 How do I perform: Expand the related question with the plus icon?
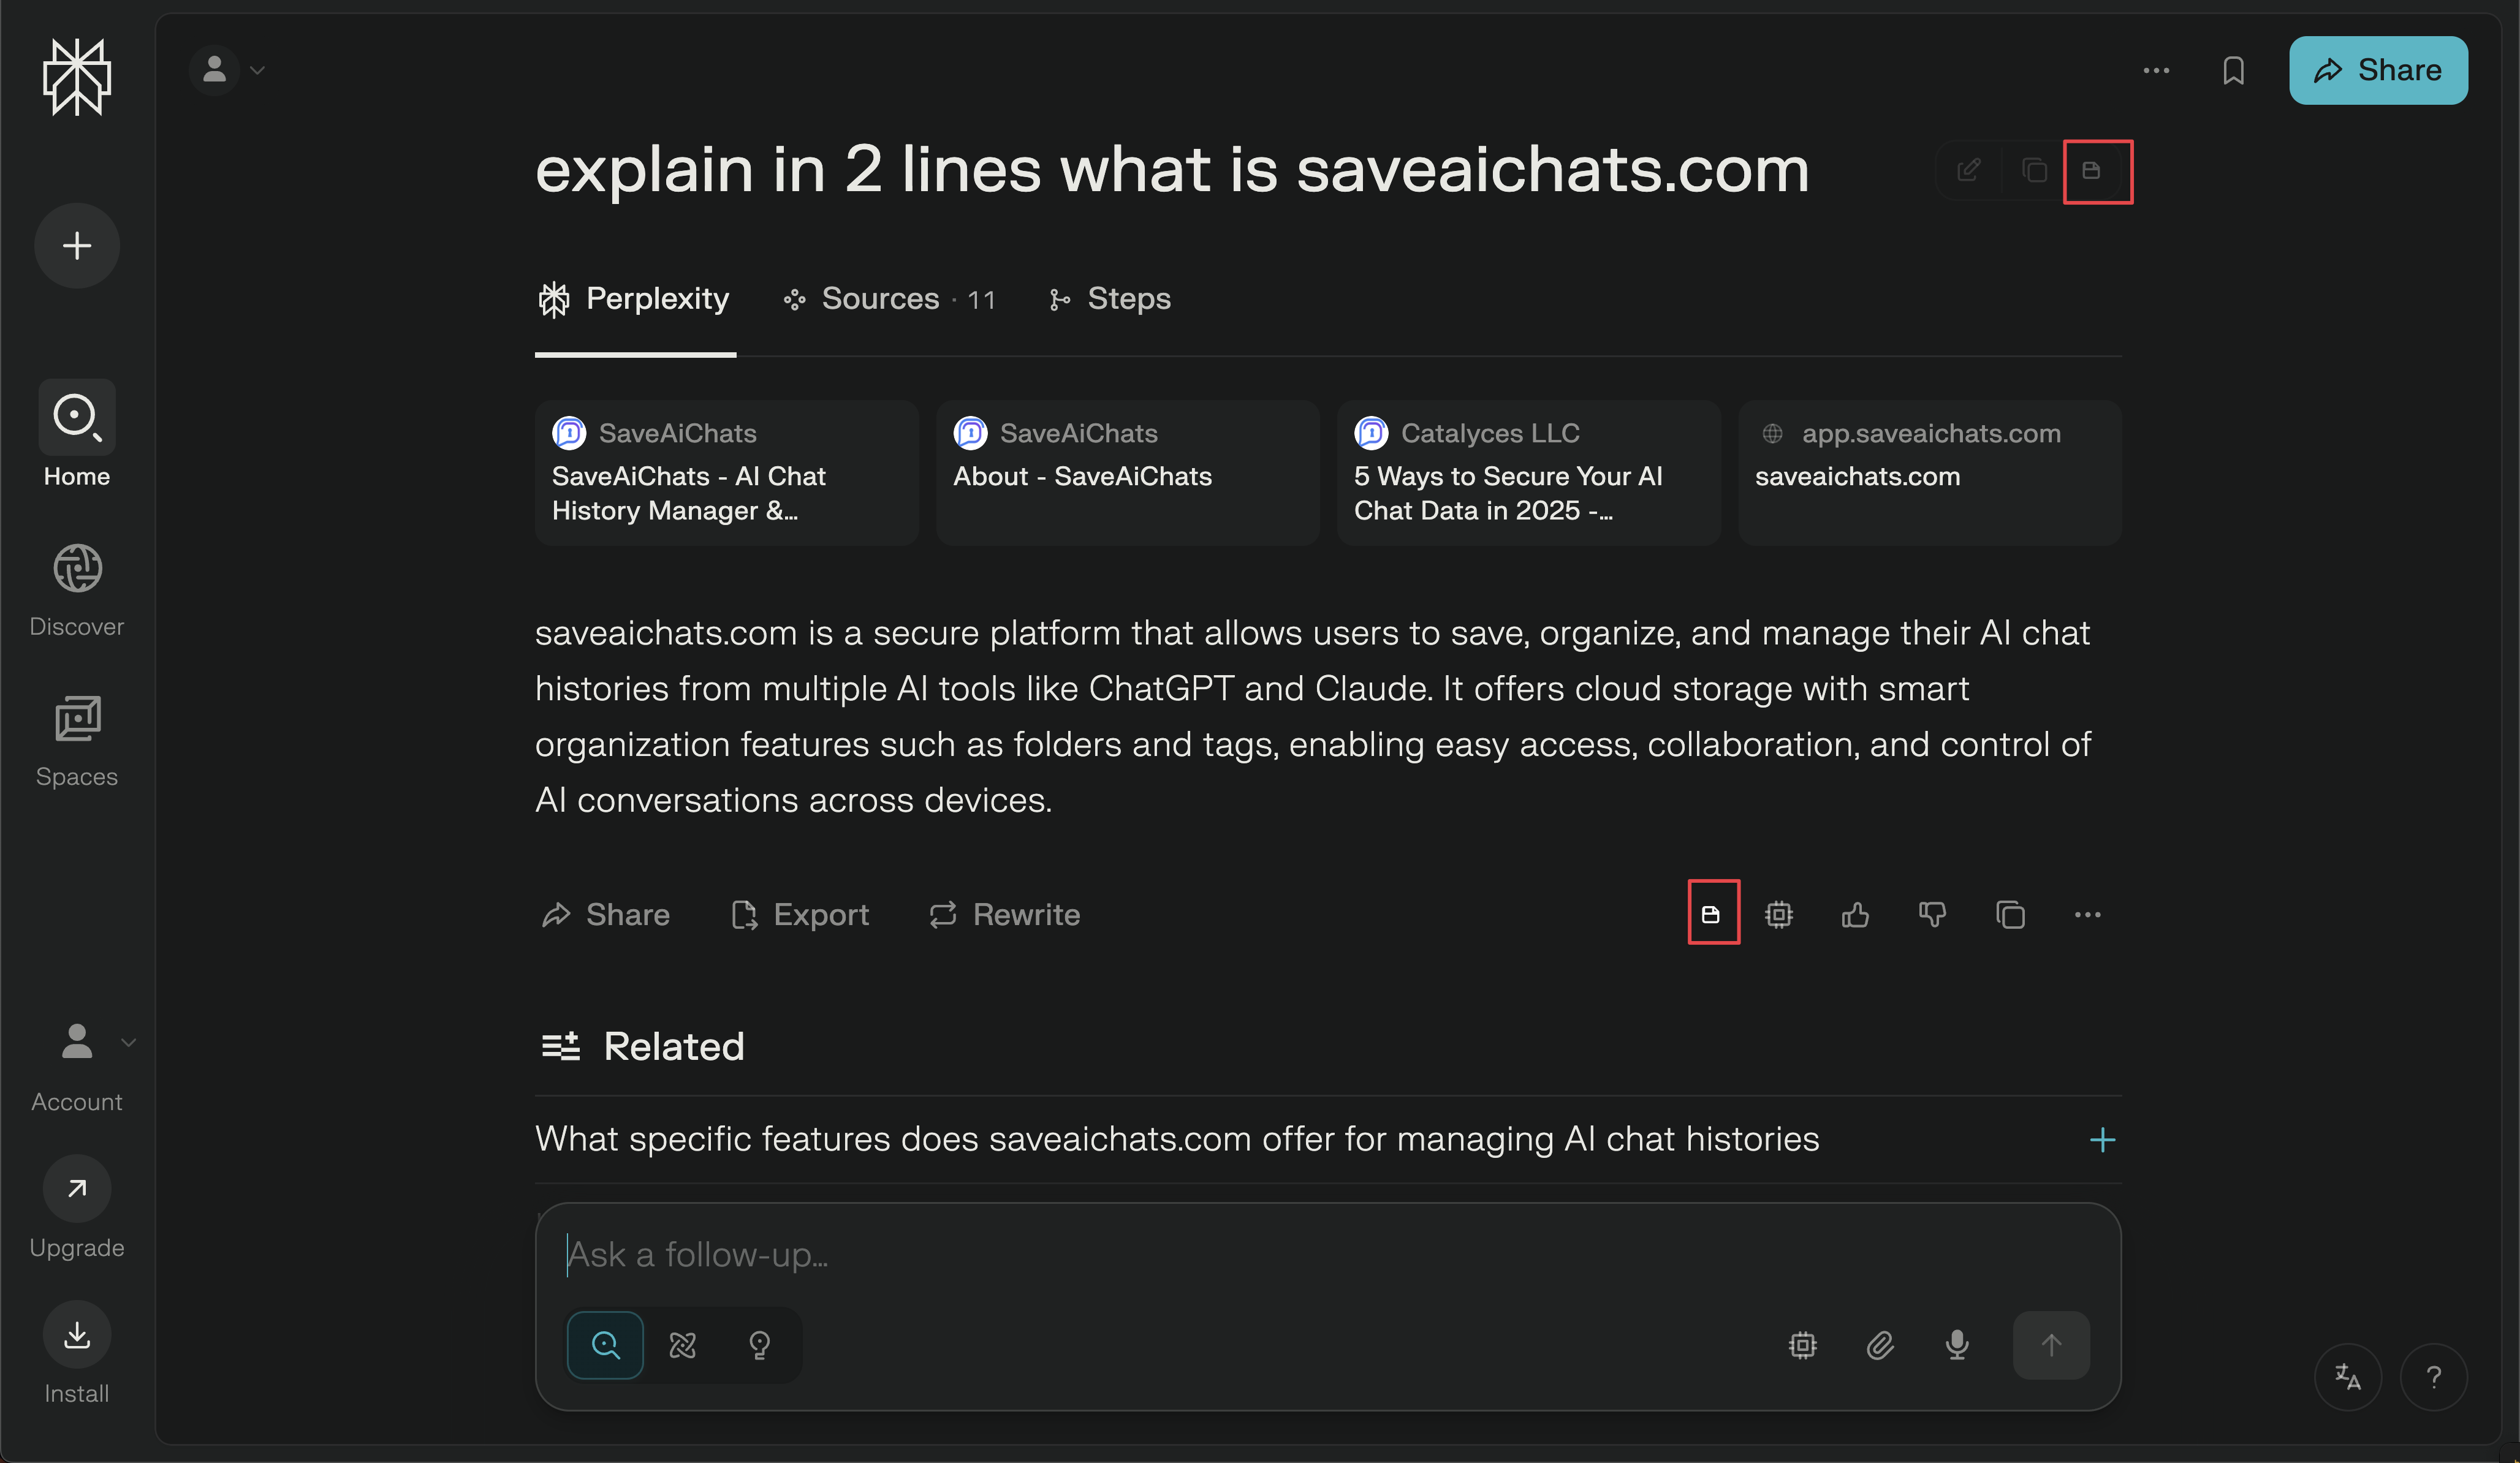pyautogui.click(x=2102, y=1140)
